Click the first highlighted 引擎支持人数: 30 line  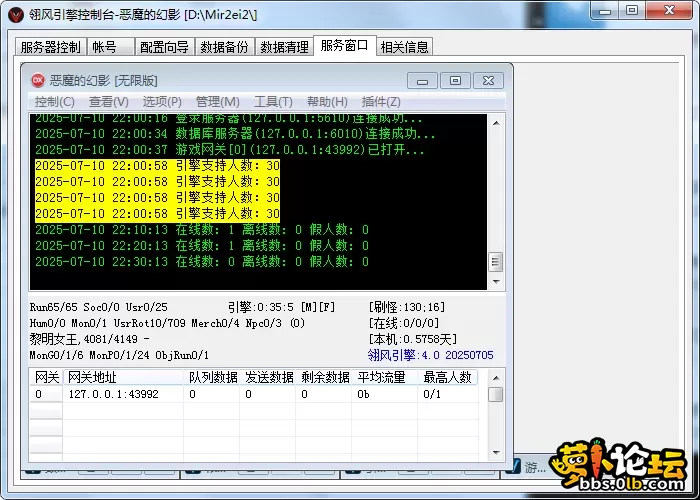click(x=158, y=166)
